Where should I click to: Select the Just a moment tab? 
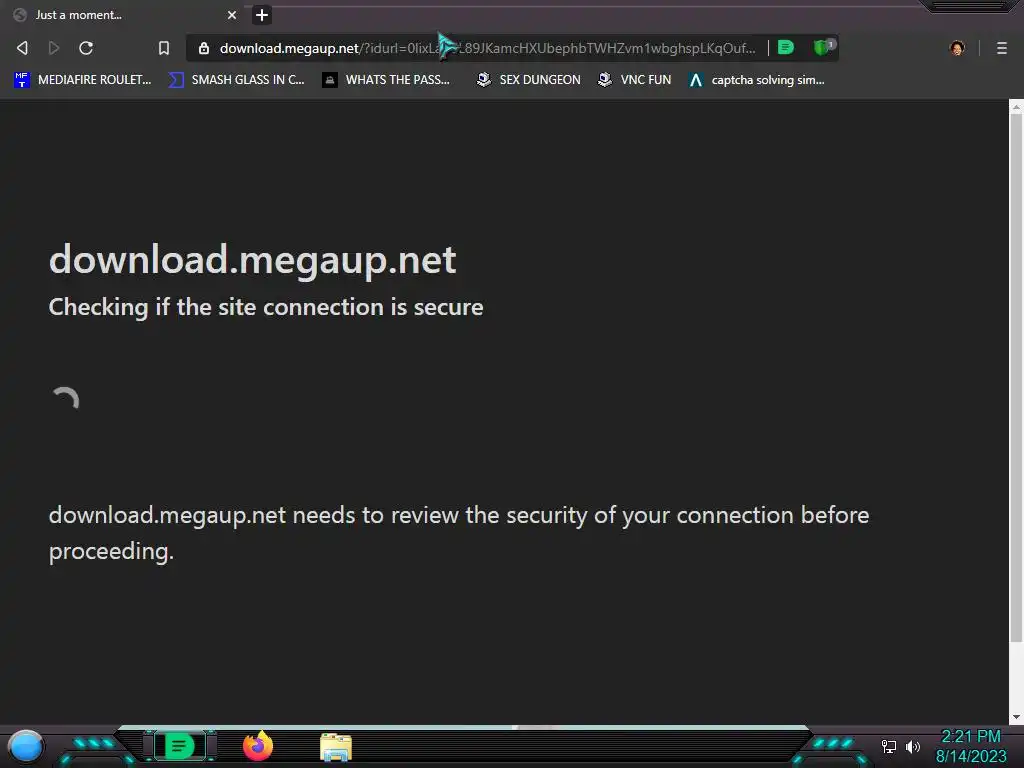point(124,15)
